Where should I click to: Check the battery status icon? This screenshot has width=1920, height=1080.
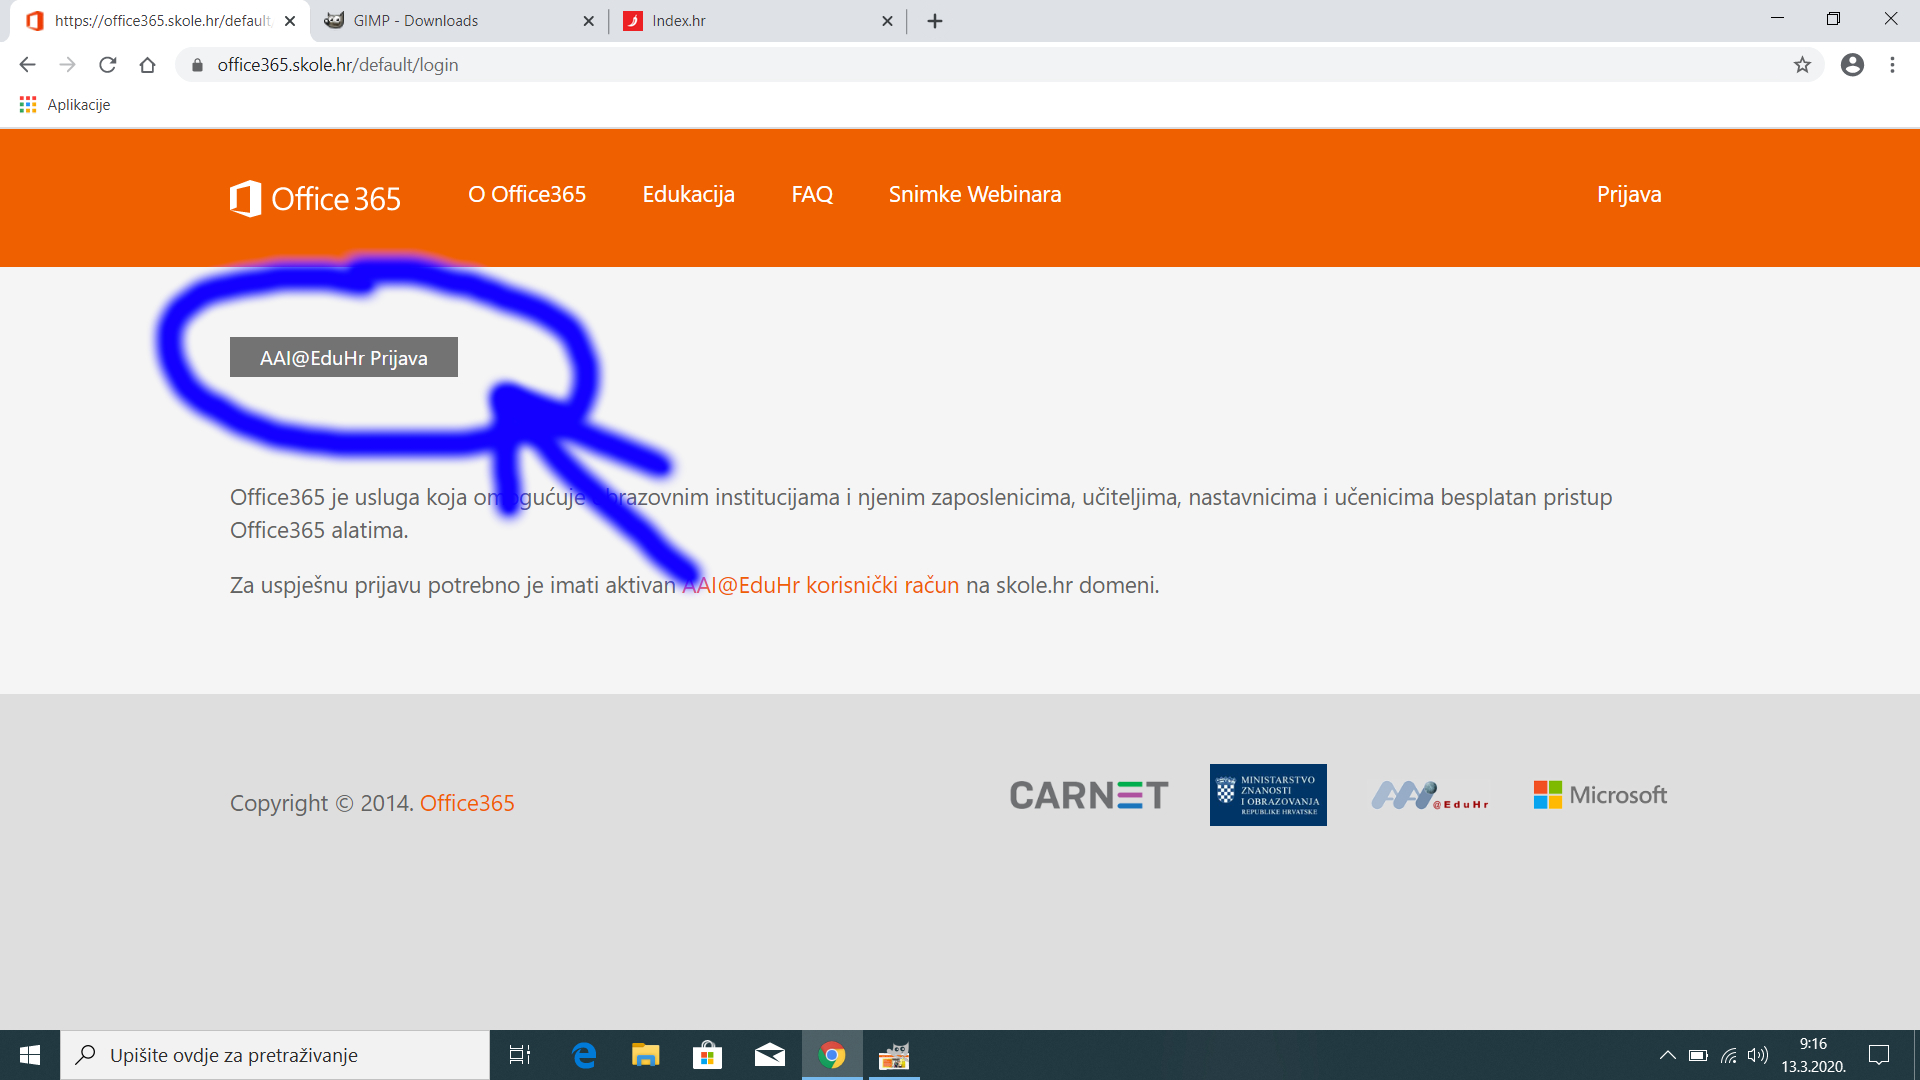coord(1698,1055)
